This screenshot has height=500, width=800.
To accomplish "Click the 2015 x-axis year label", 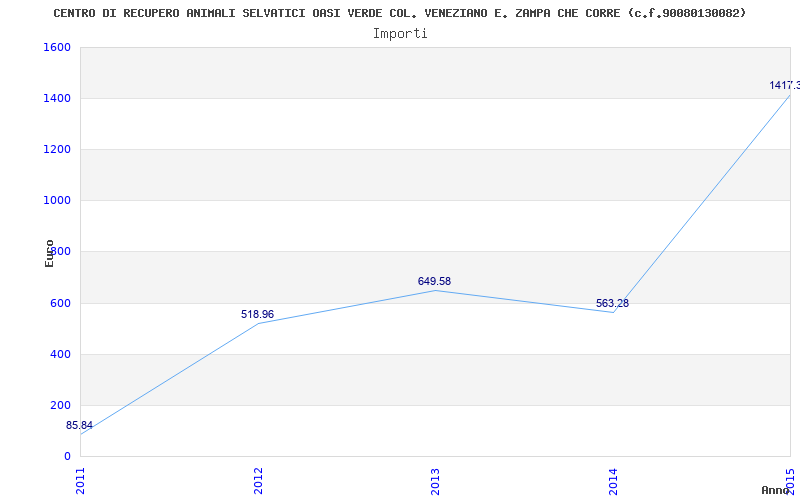I will pyautogui.click(x=790, y=480).
